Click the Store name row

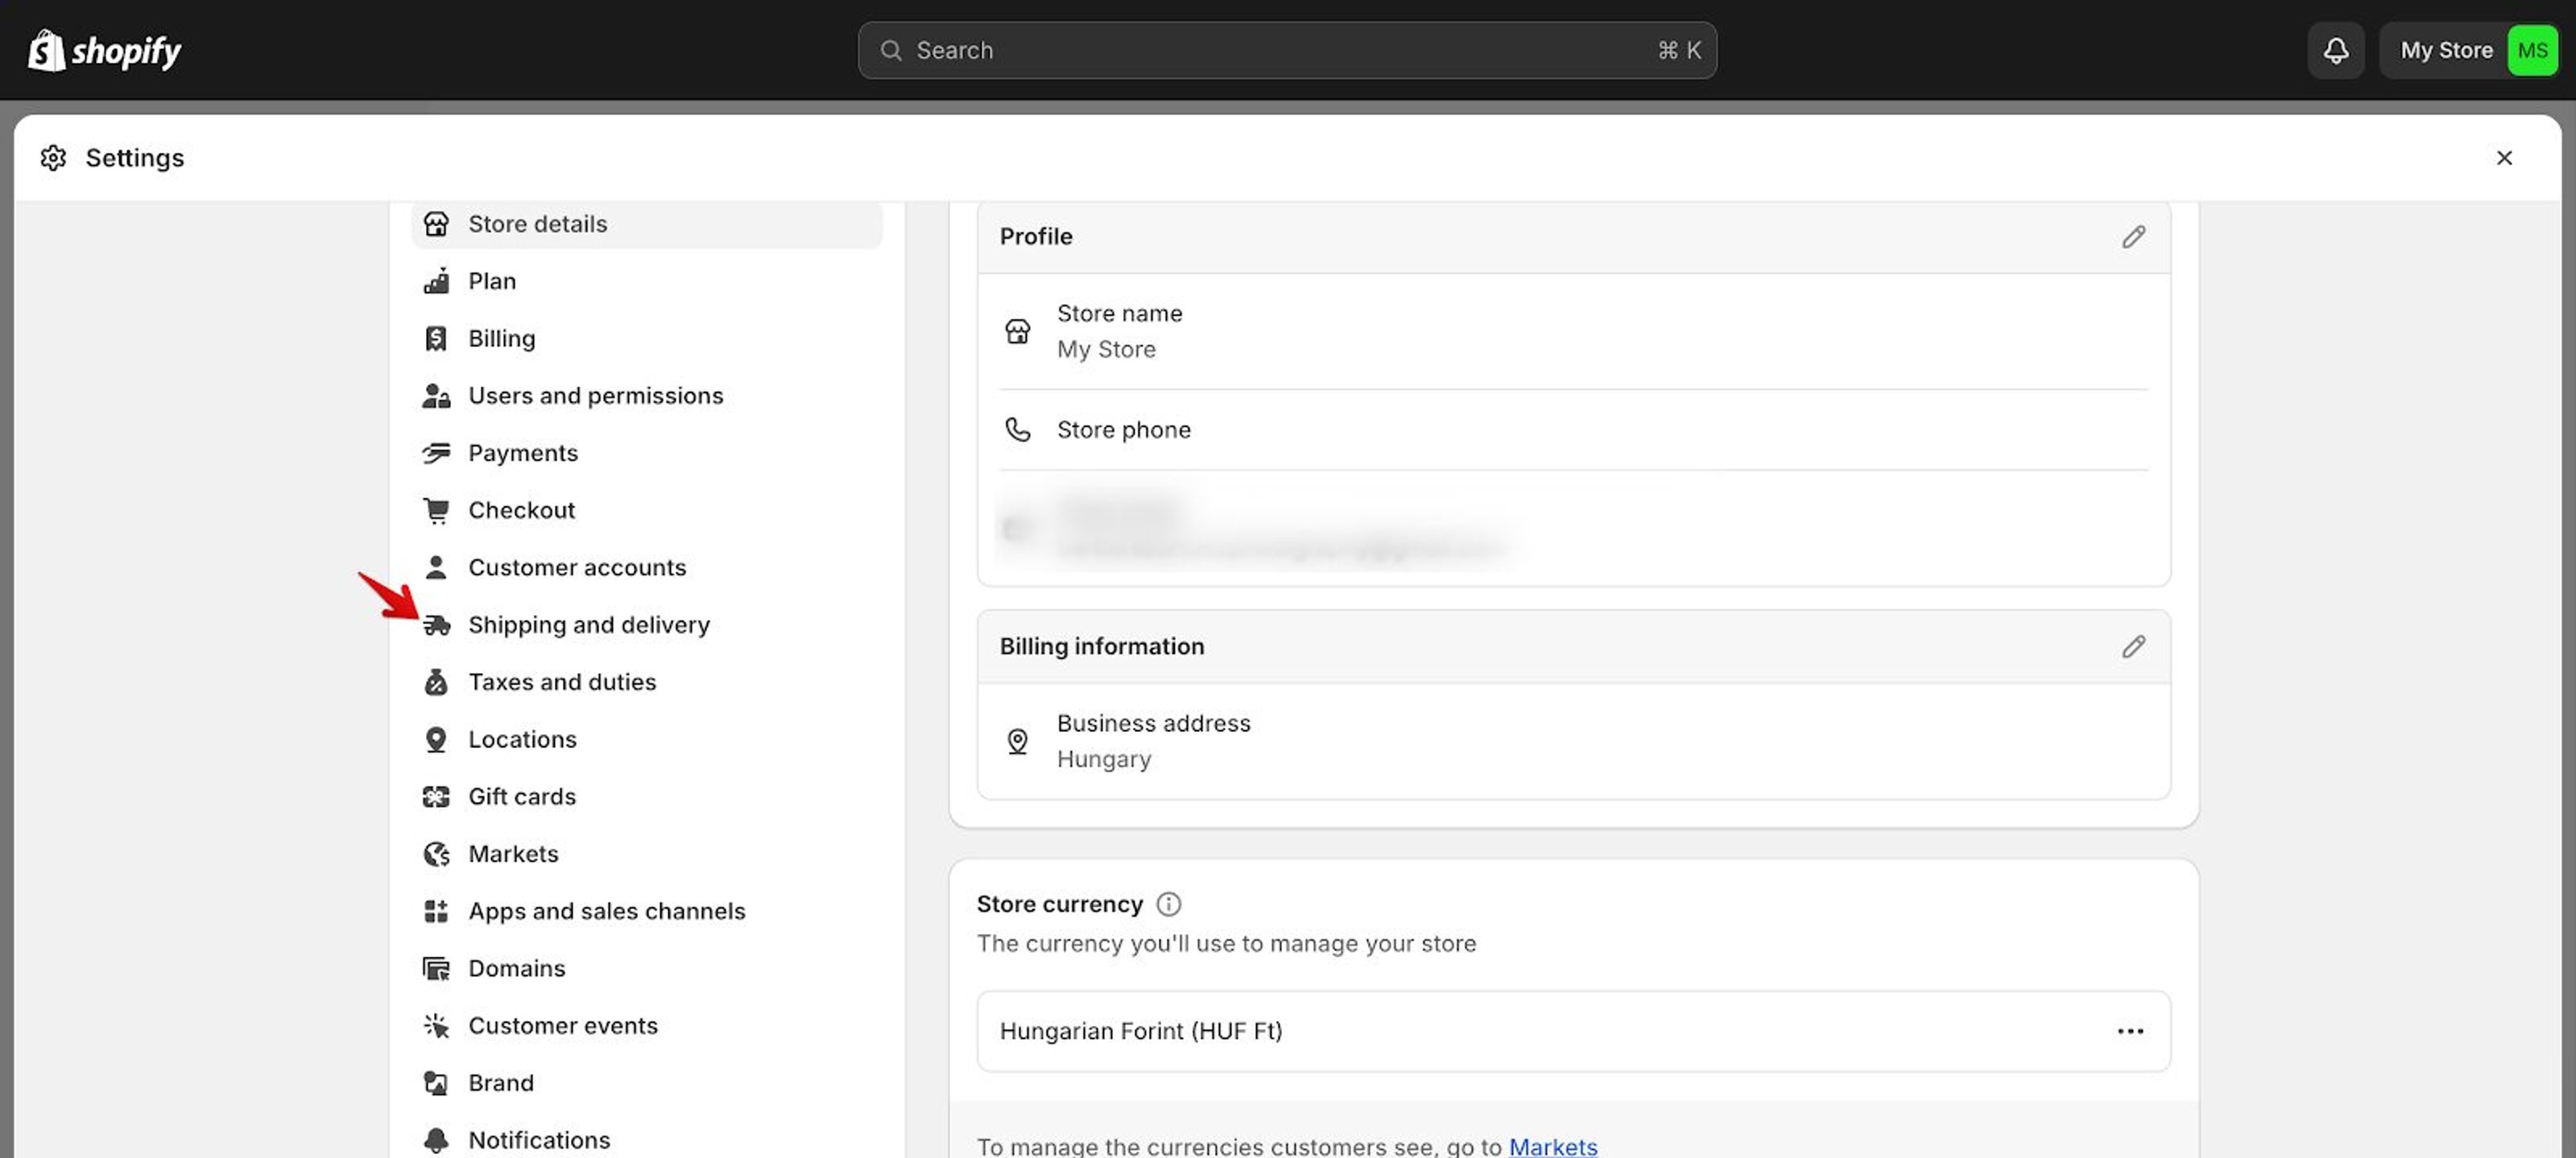pos(1573,331)
